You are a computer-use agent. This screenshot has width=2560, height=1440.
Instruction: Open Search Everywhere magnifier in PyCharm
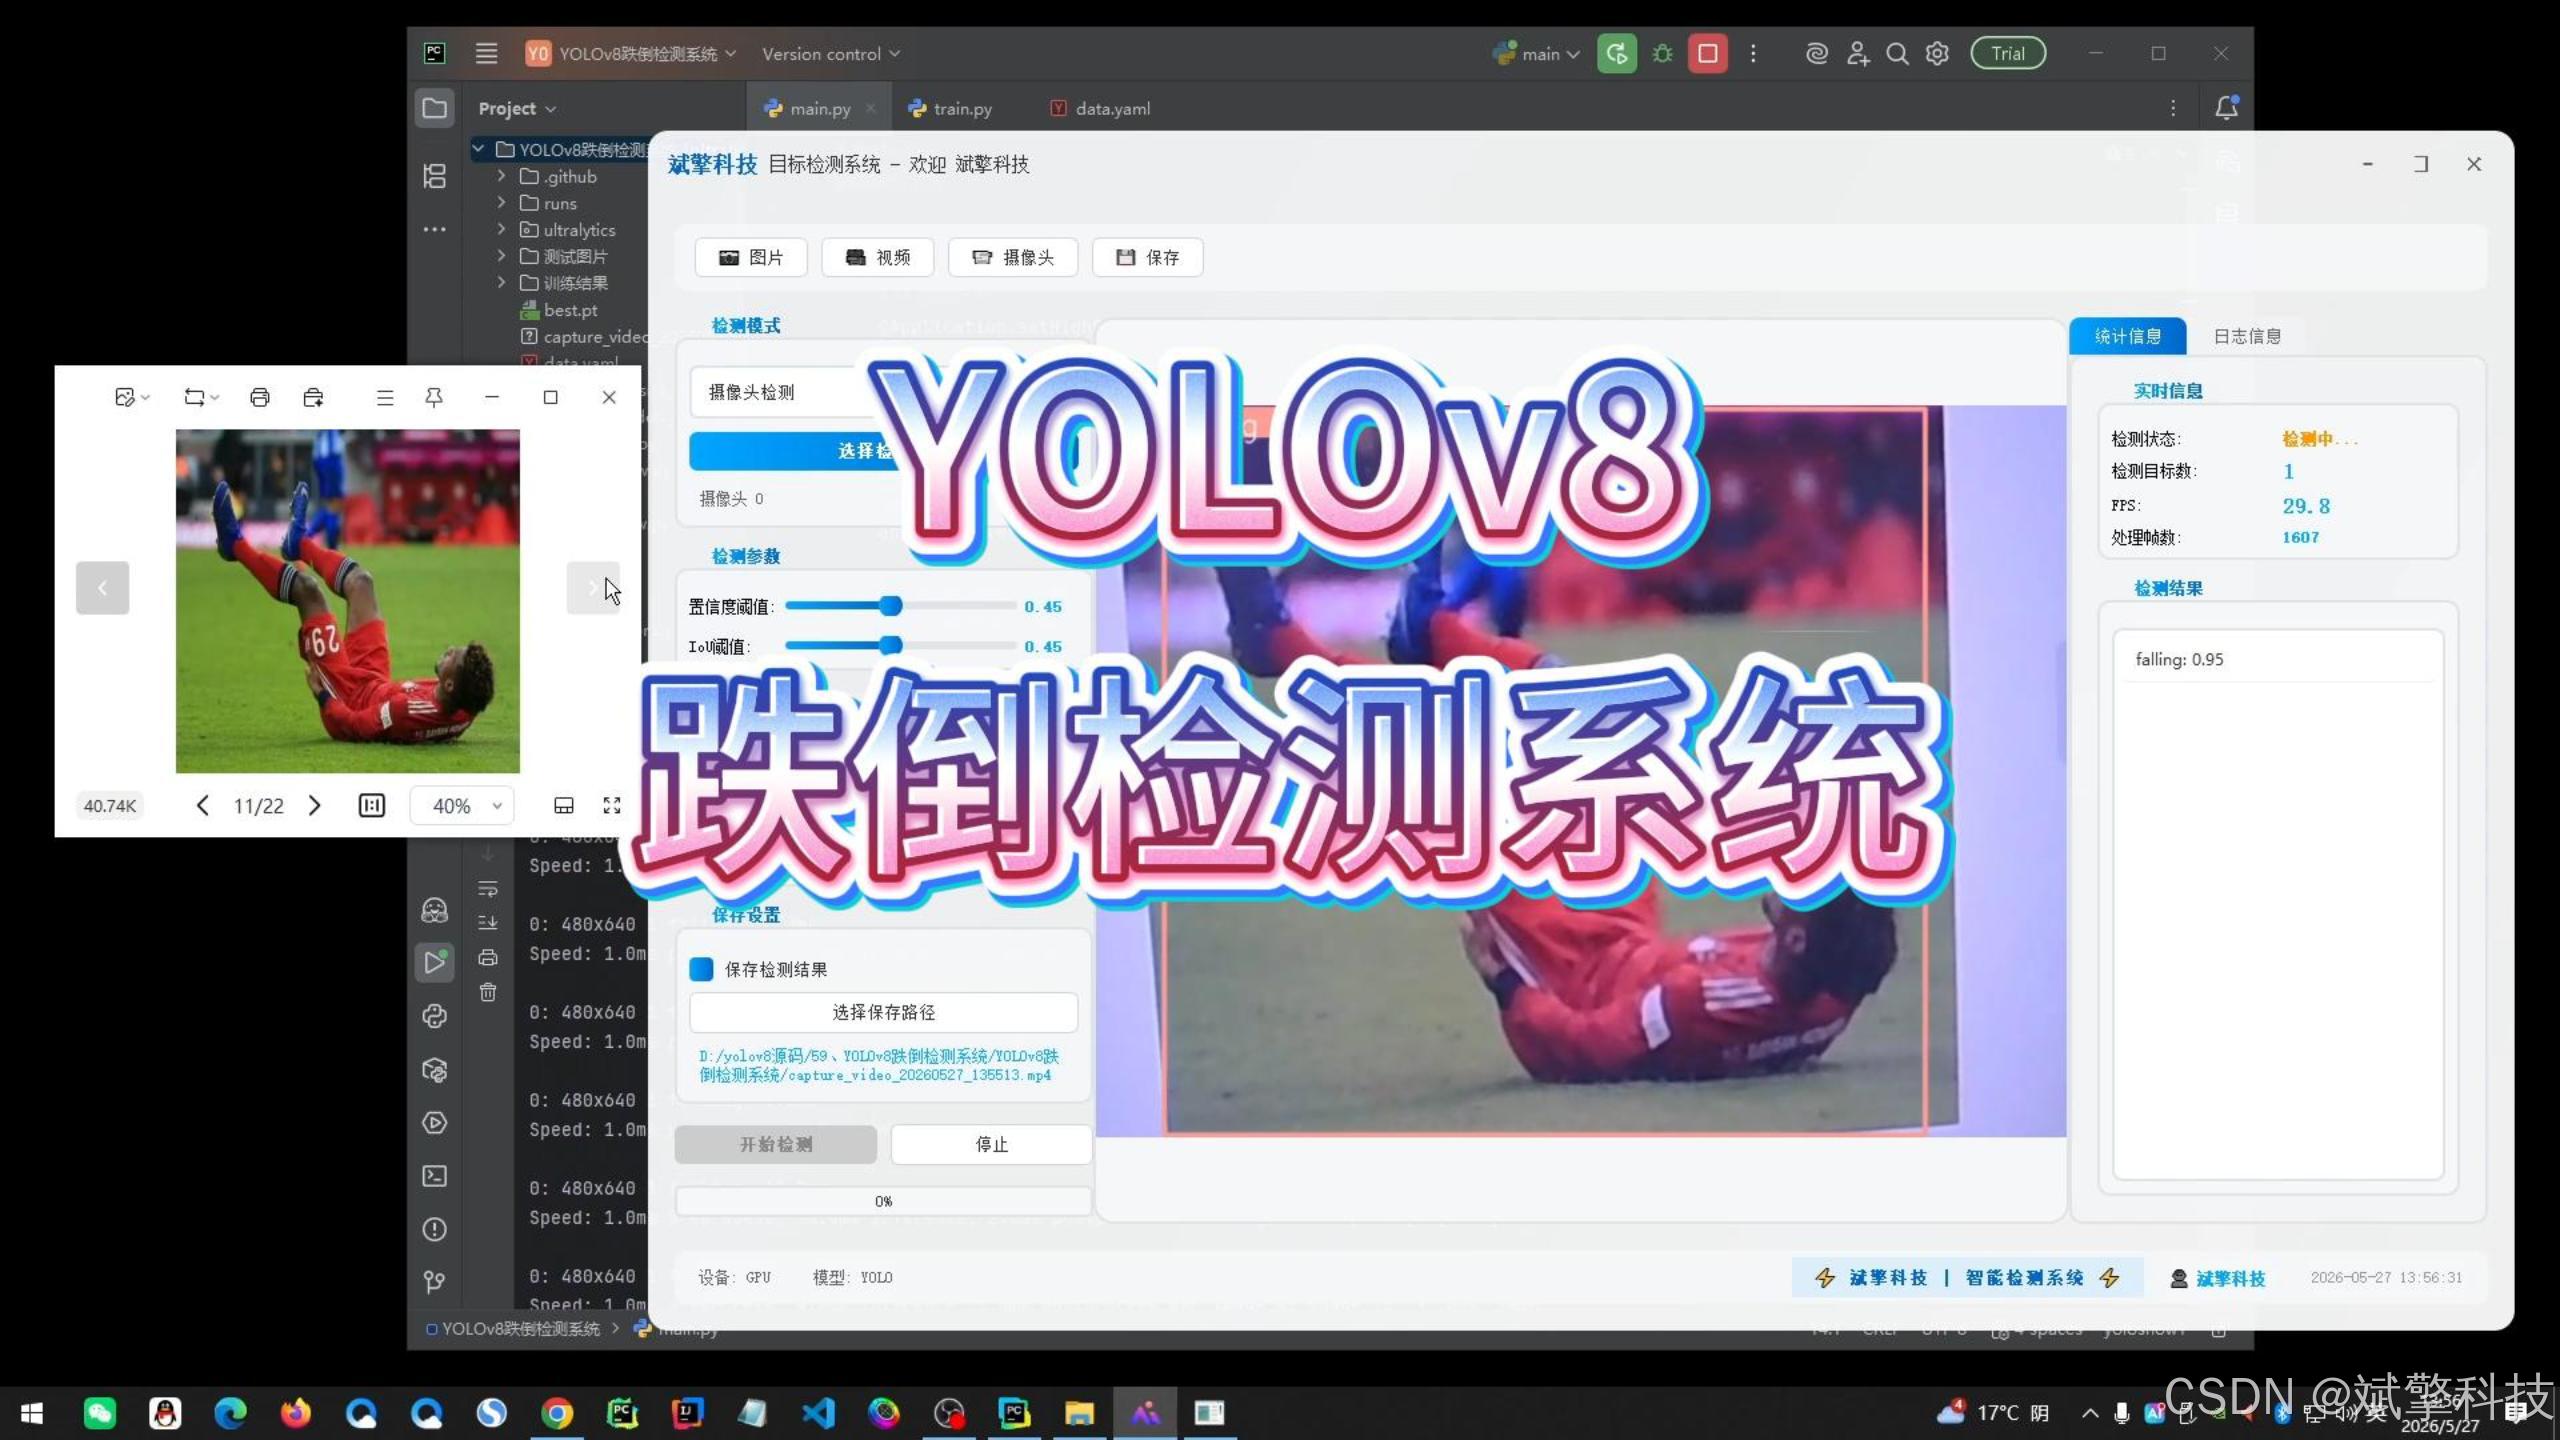point(1897,53)
